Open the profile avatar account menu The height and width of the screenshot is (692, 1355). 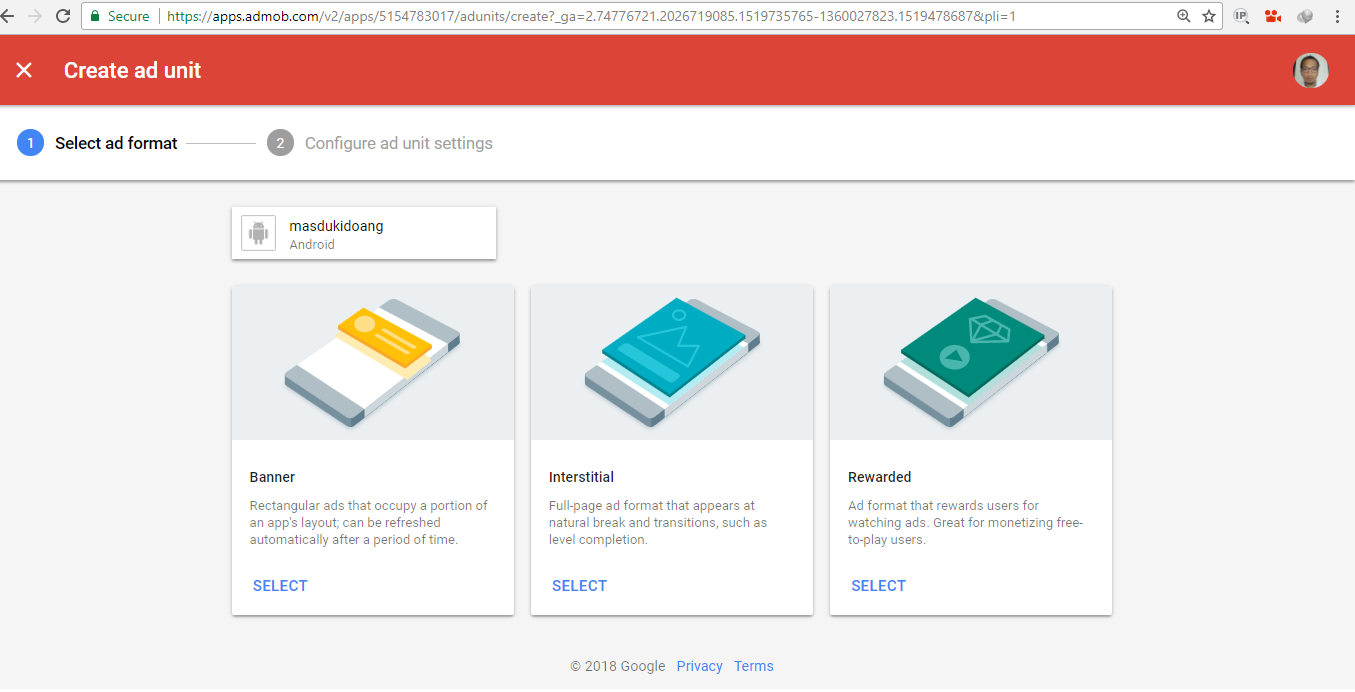[x=1310, y=70]
